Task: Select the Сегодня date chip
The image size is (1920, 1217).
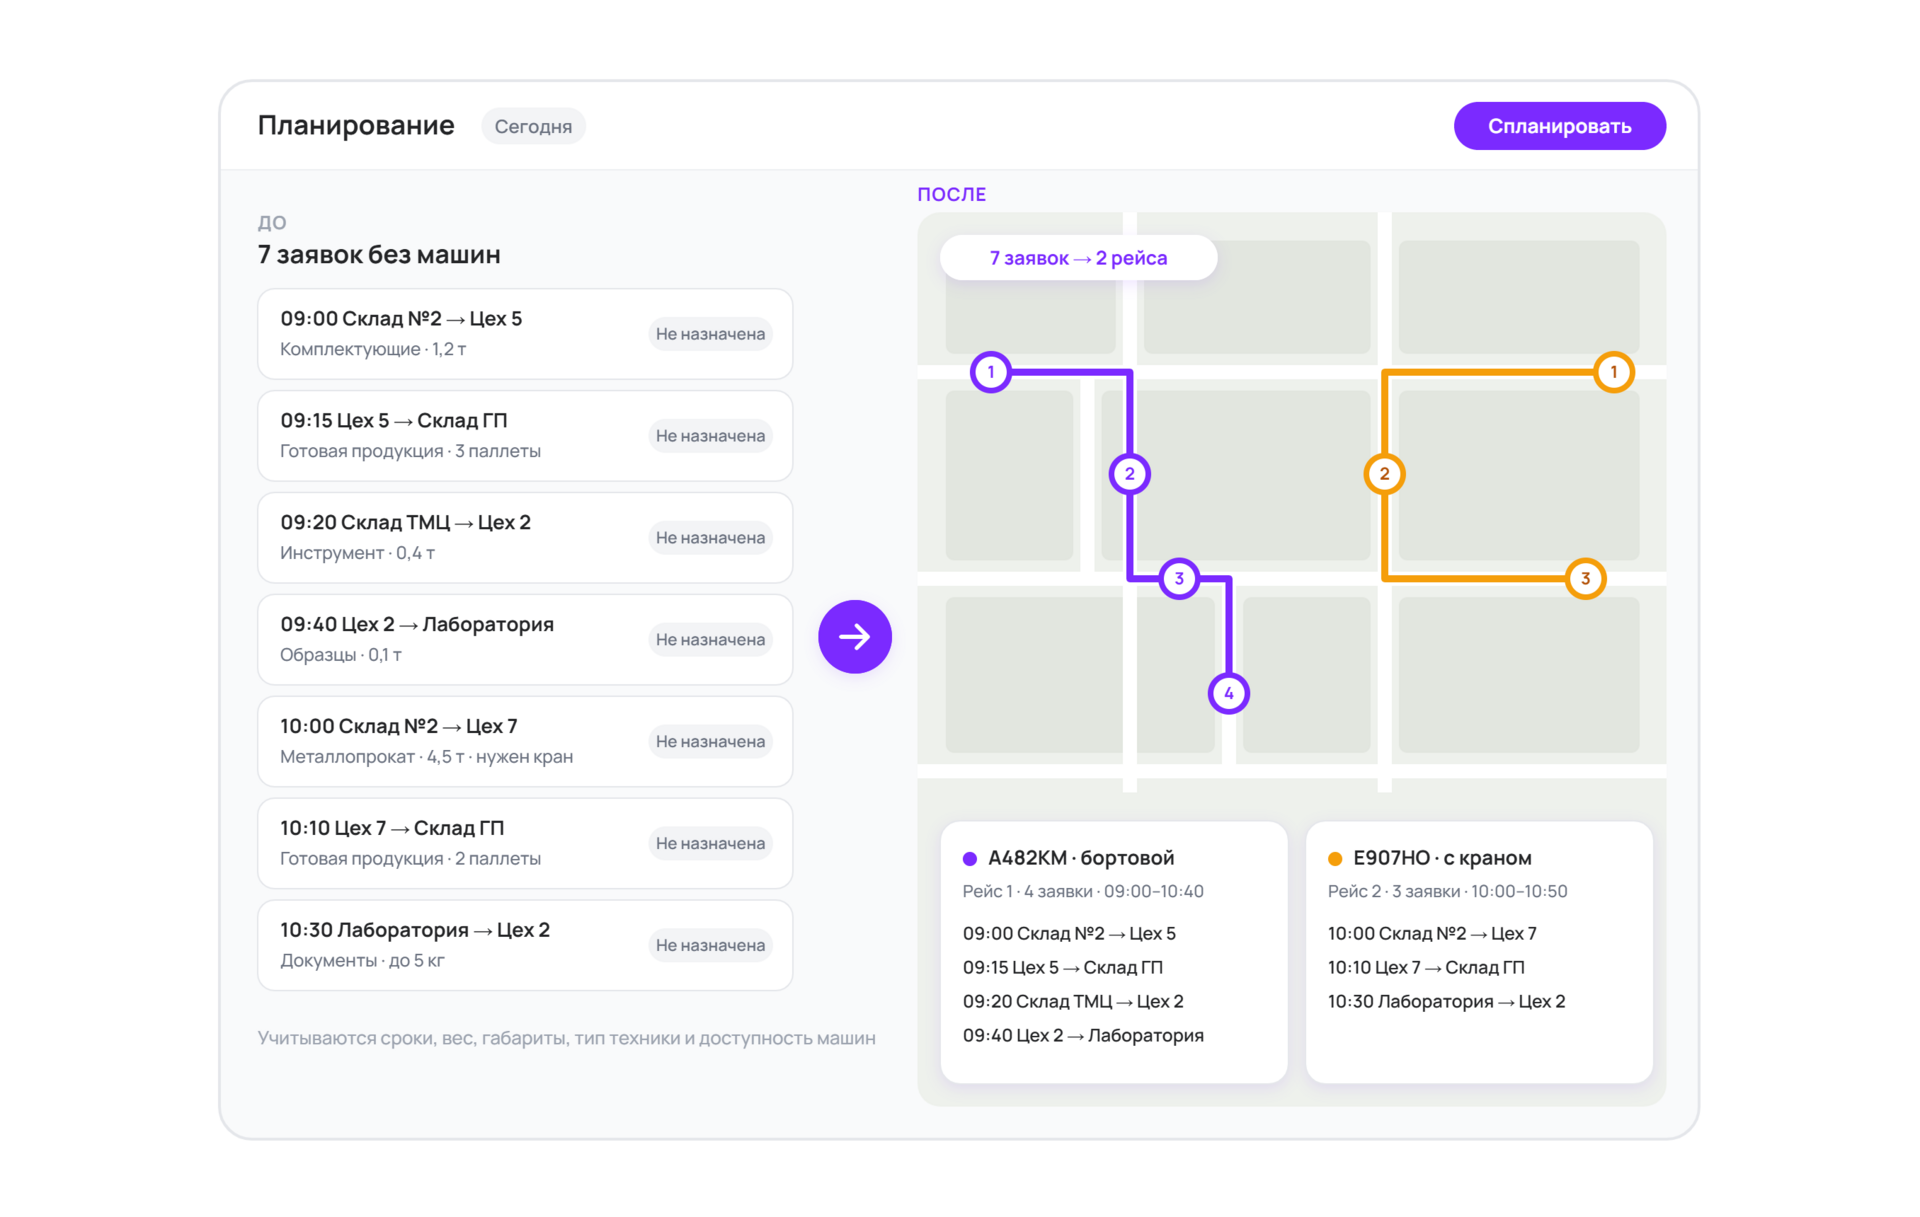Action: [x=533, y=127]
